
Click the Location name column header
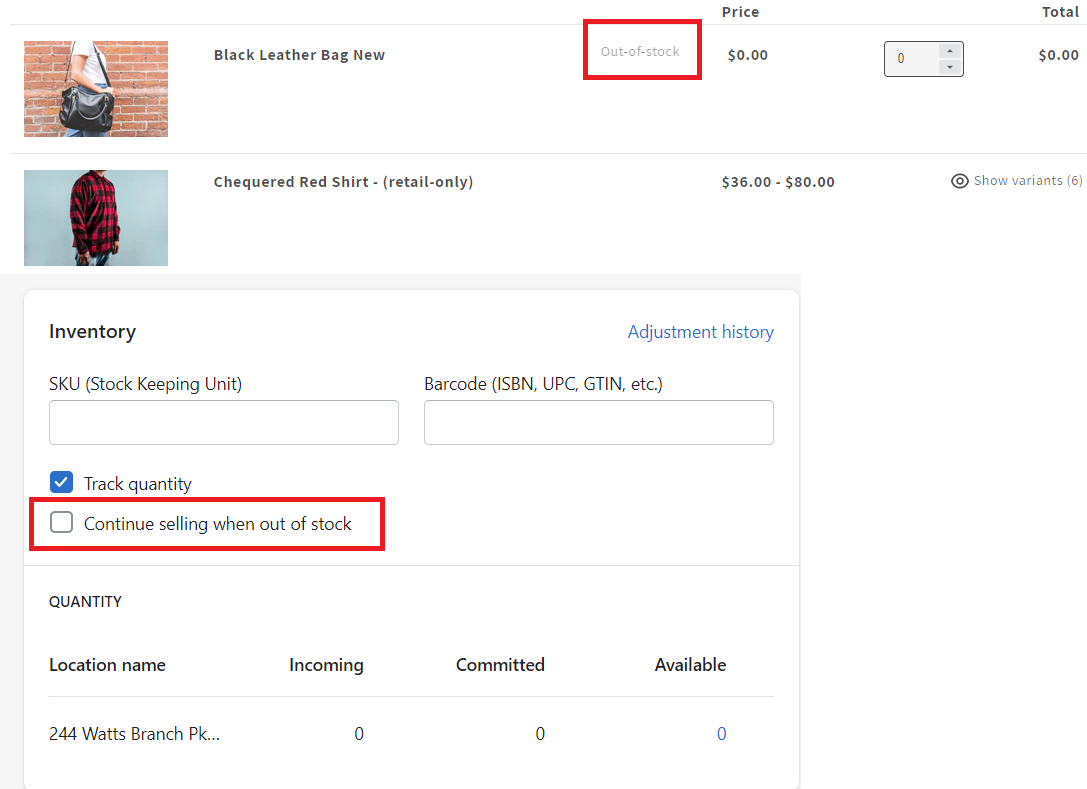coord(107,665)
